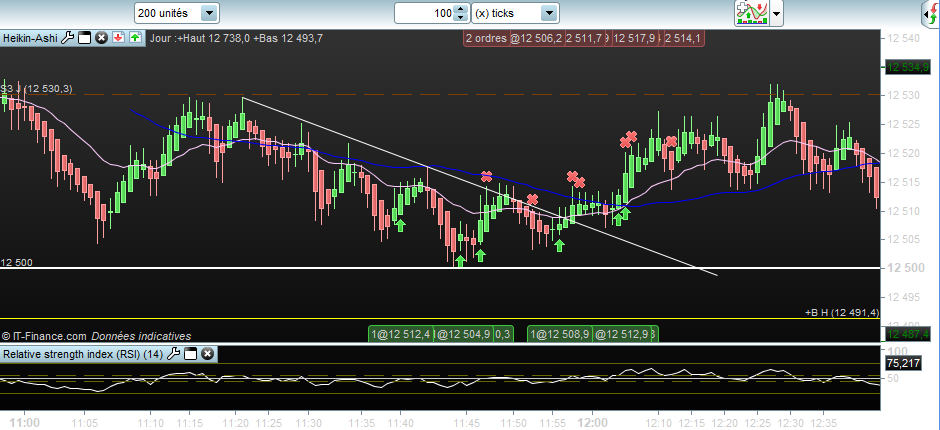Open the 200 unités dropdown
Screen dimensions: 940x430
pyautogui.click(x=177, y=13)
